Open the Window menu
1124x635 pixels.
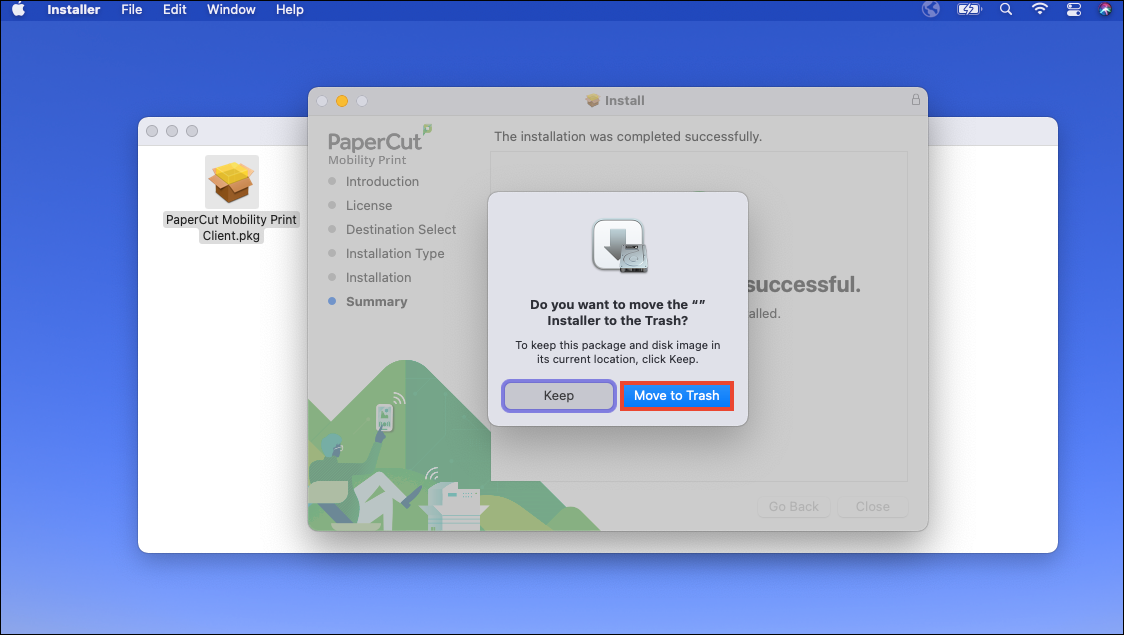click(x=231, y=9)
